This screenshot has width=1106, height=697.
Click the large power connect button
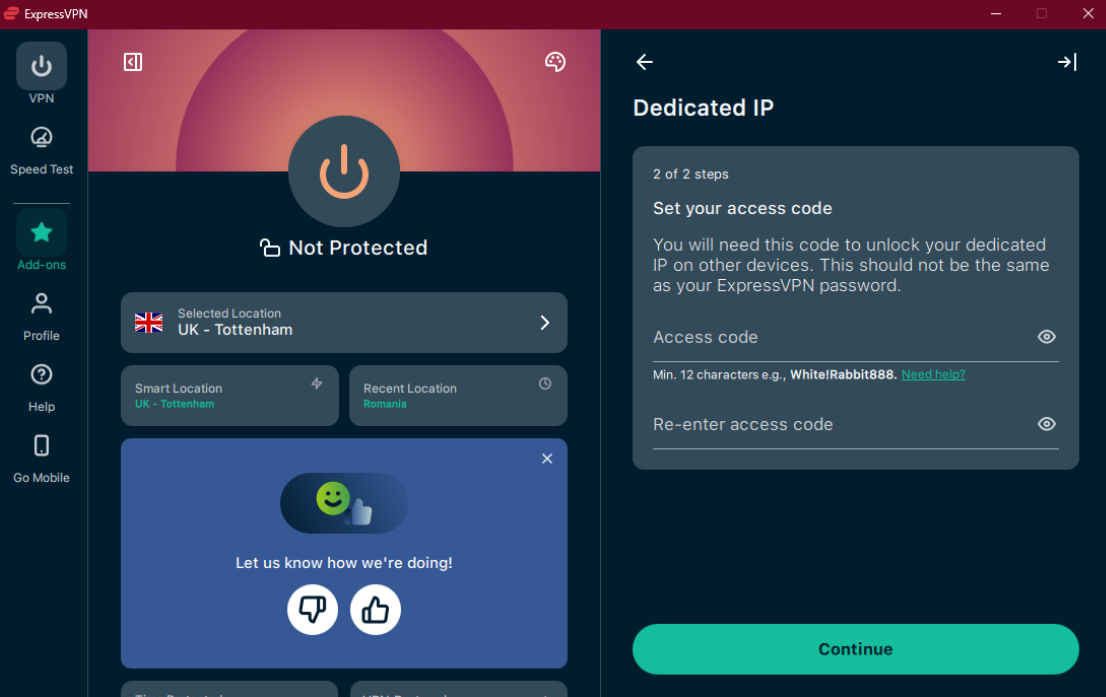click(343, 171)
